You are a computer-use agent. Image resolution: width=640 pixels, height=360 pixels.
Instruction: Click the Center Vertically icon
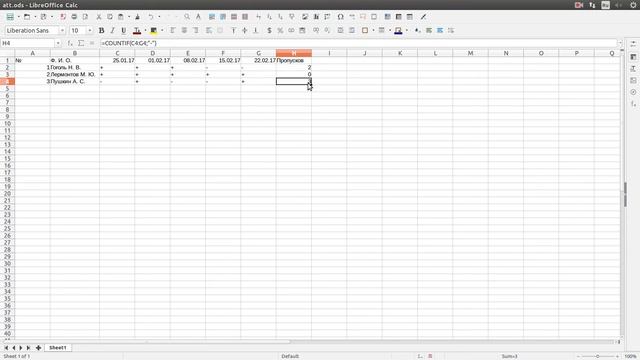244,30
